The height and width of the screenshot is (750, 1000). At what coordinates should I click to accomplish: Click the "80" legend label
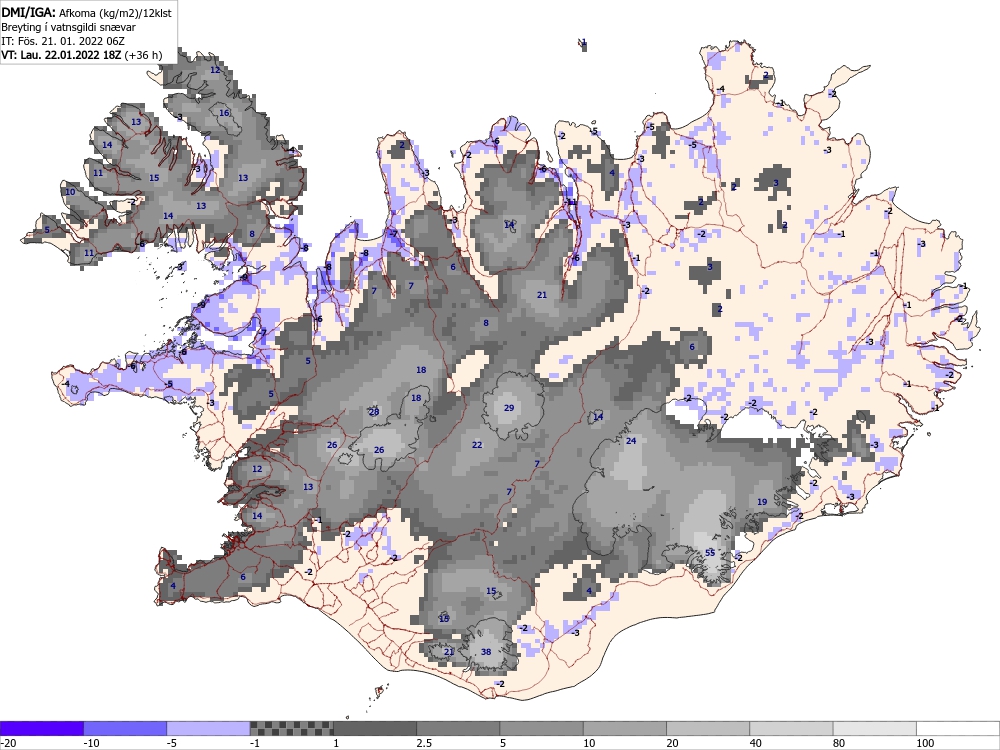pos(839,743)
